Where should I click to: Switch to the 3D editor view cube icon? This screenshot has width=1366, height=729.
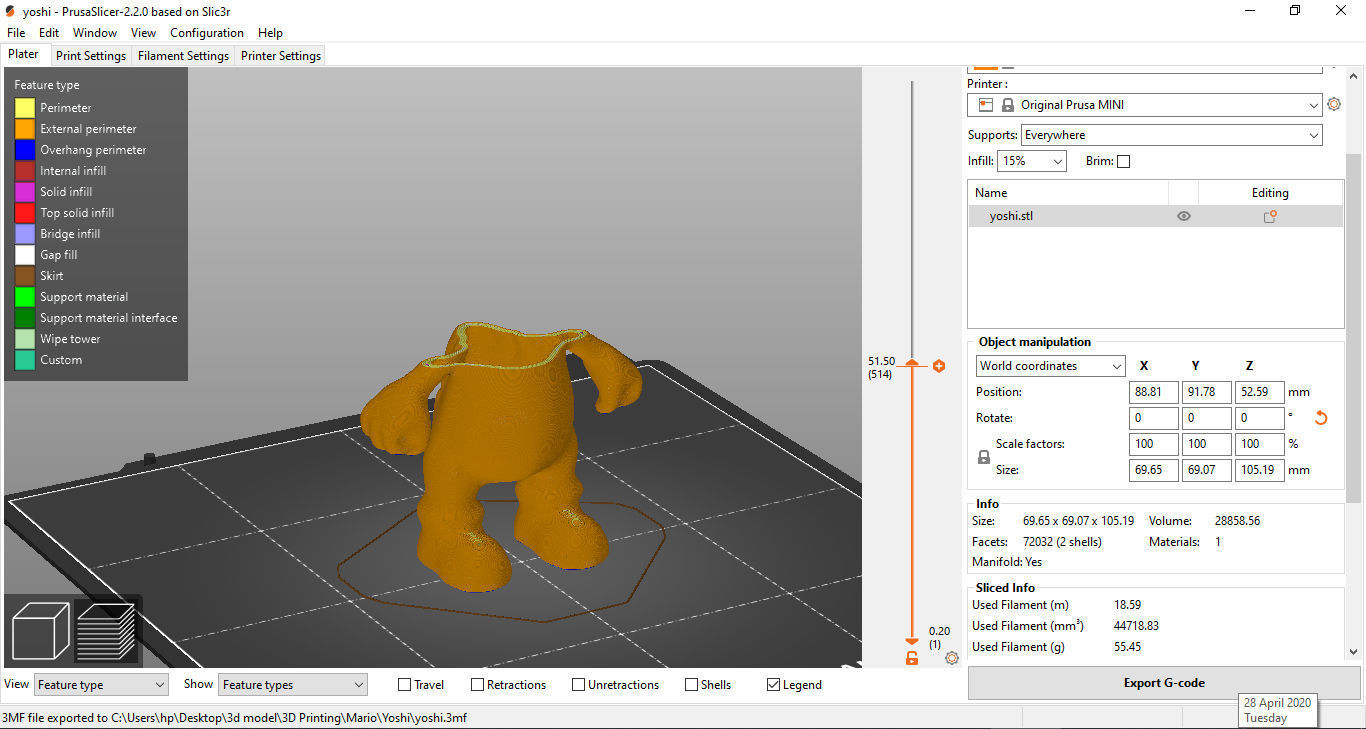point(40,631)
